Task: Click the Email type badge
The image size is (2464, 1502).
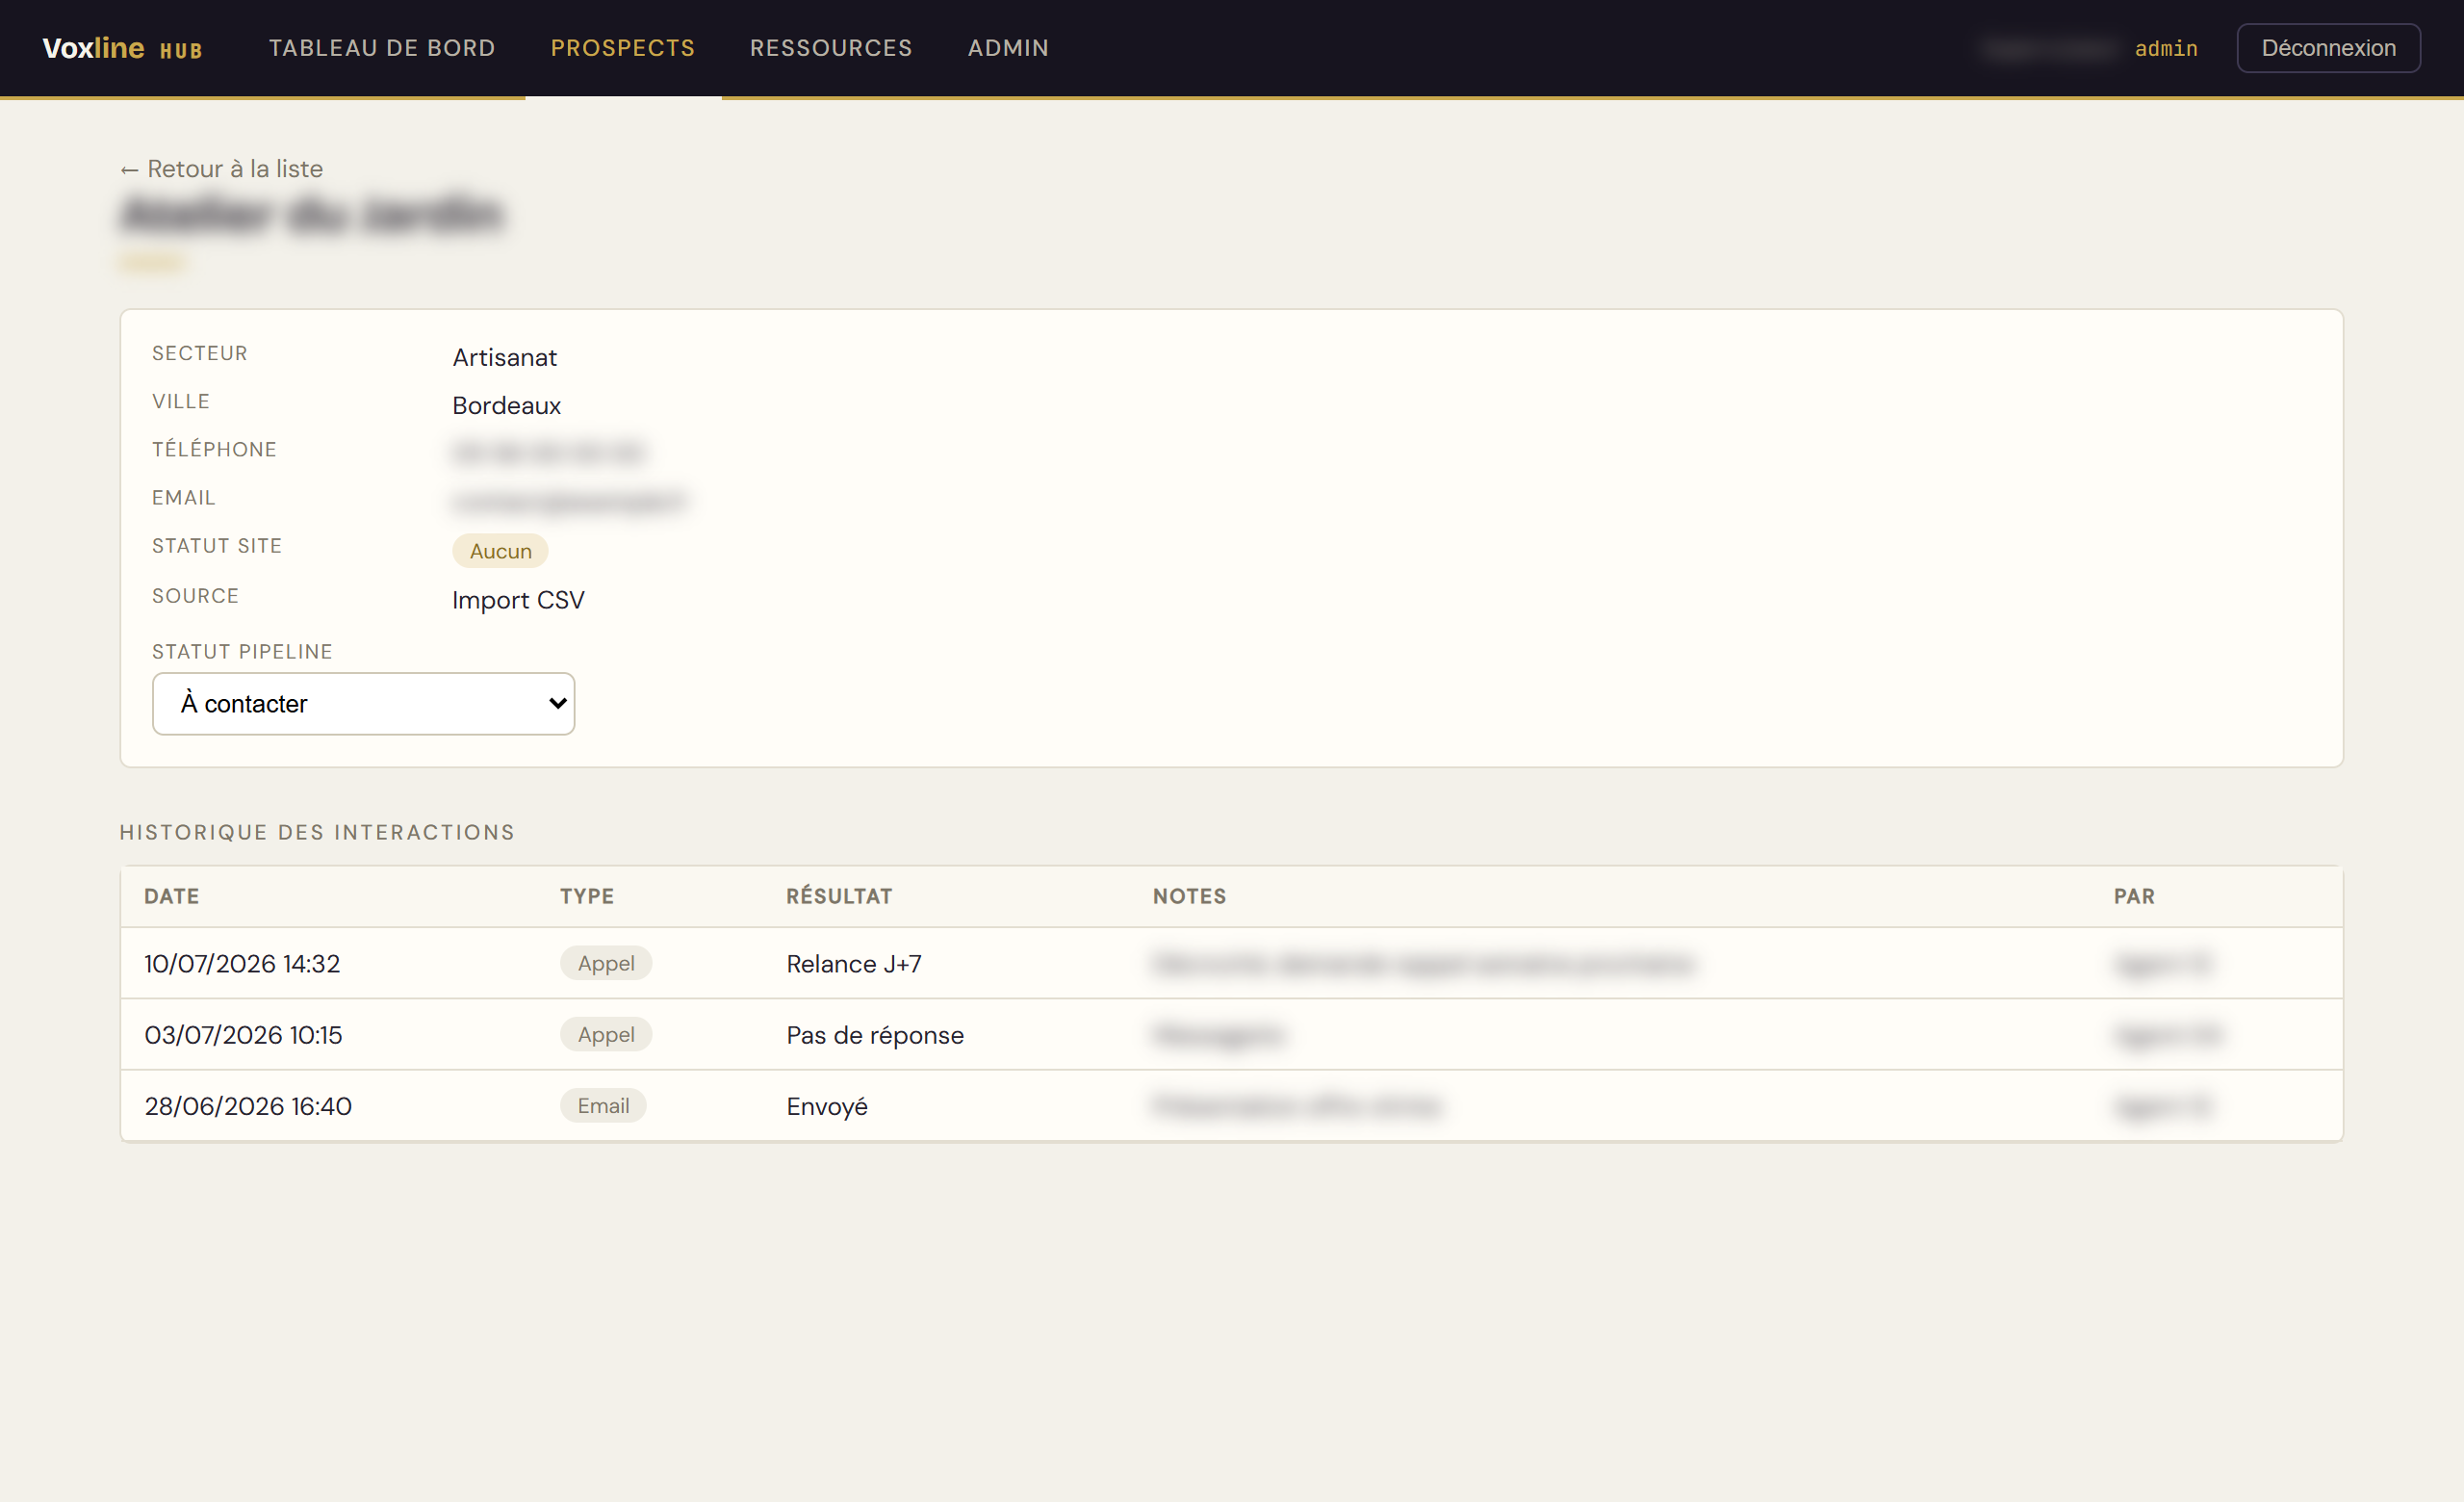Action: point(603,1106)
